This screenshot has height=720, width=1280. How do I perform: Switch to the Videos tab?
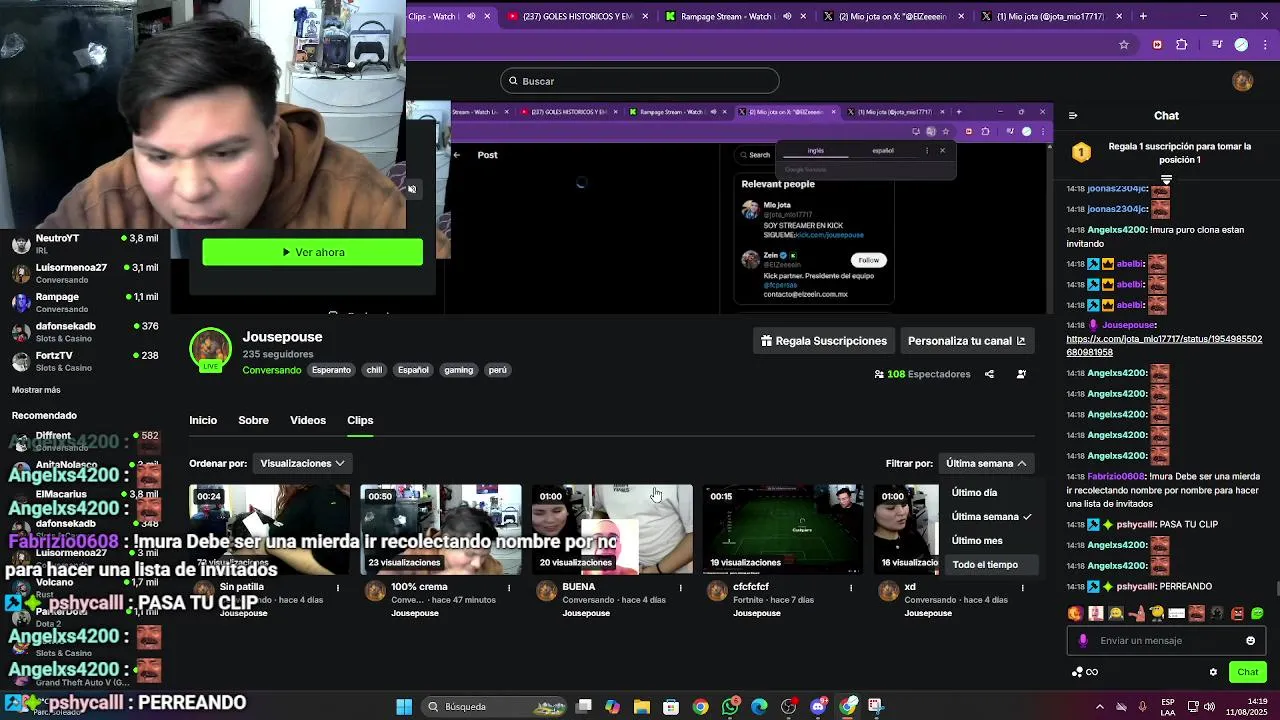[308, 420]
